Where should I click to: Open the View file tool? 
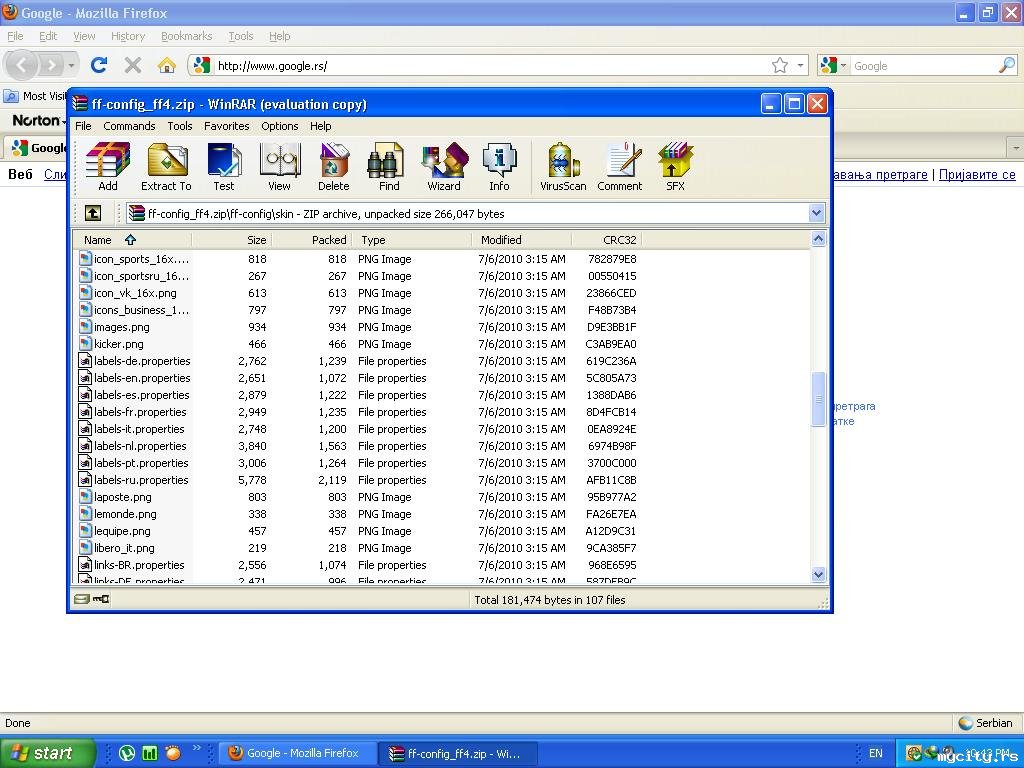point(279,167)
